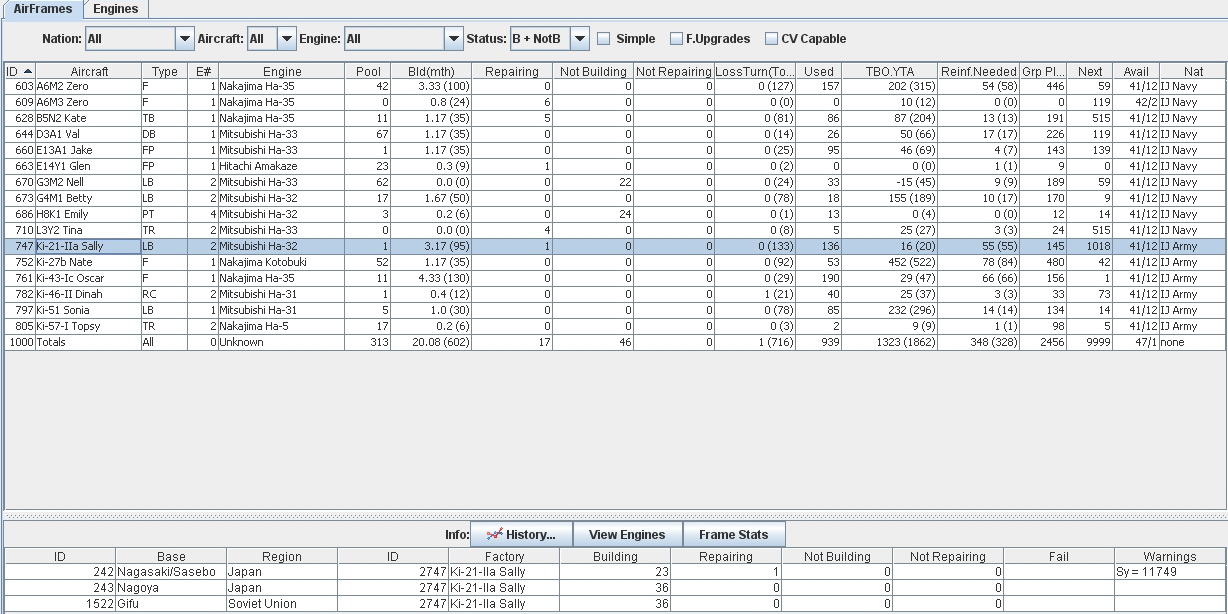This screenshot has width=1228, height=614.
Task: Open the Nation dropdown
Action: coord(185,39)
